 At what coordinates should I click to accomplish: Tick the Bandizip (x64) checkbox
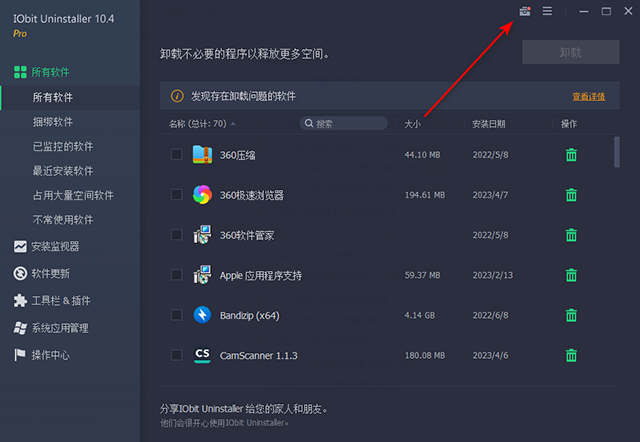177,315
